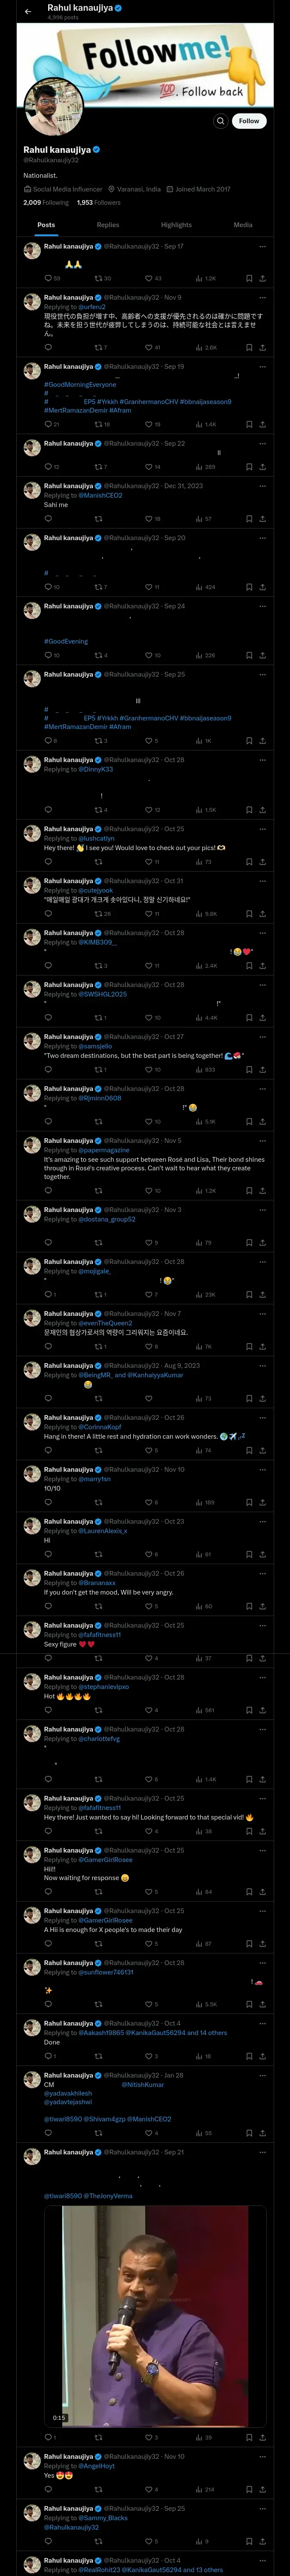Follow Rahul kanaujiya's account

248,121
